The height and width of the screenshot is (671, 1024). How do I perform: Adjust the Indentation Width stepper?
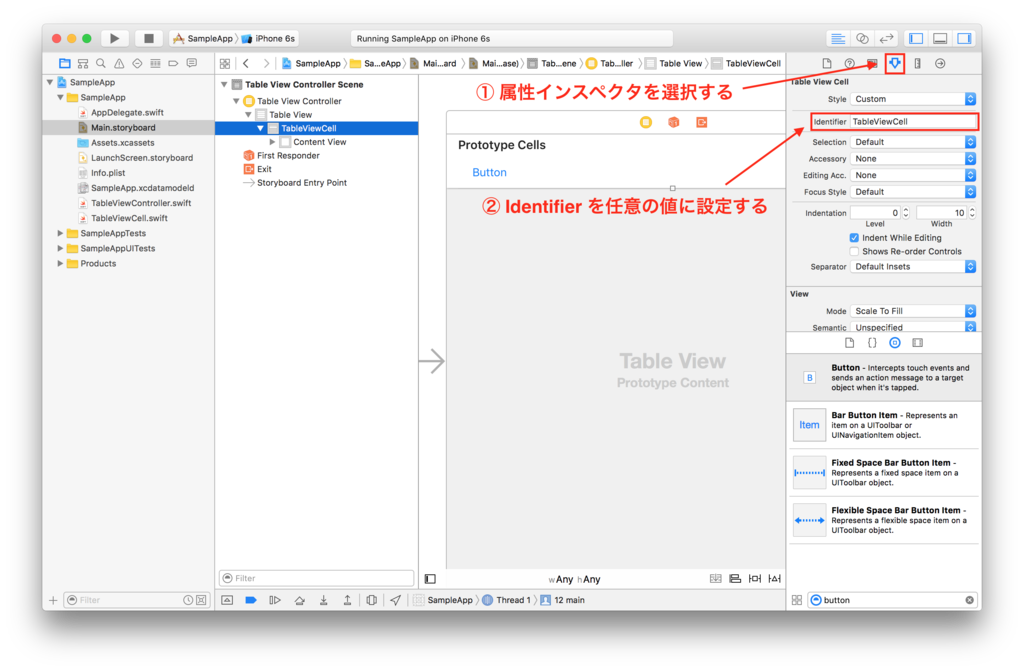972,213
